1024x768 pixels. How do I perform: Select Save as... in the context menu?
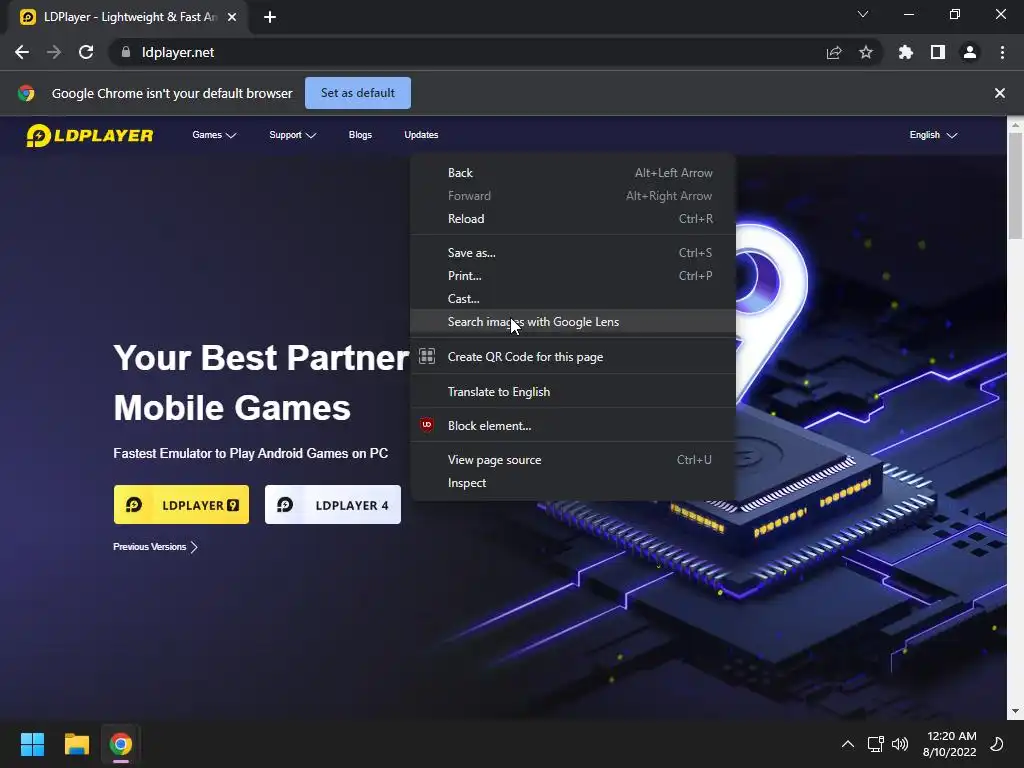click(x=573, y=253)
